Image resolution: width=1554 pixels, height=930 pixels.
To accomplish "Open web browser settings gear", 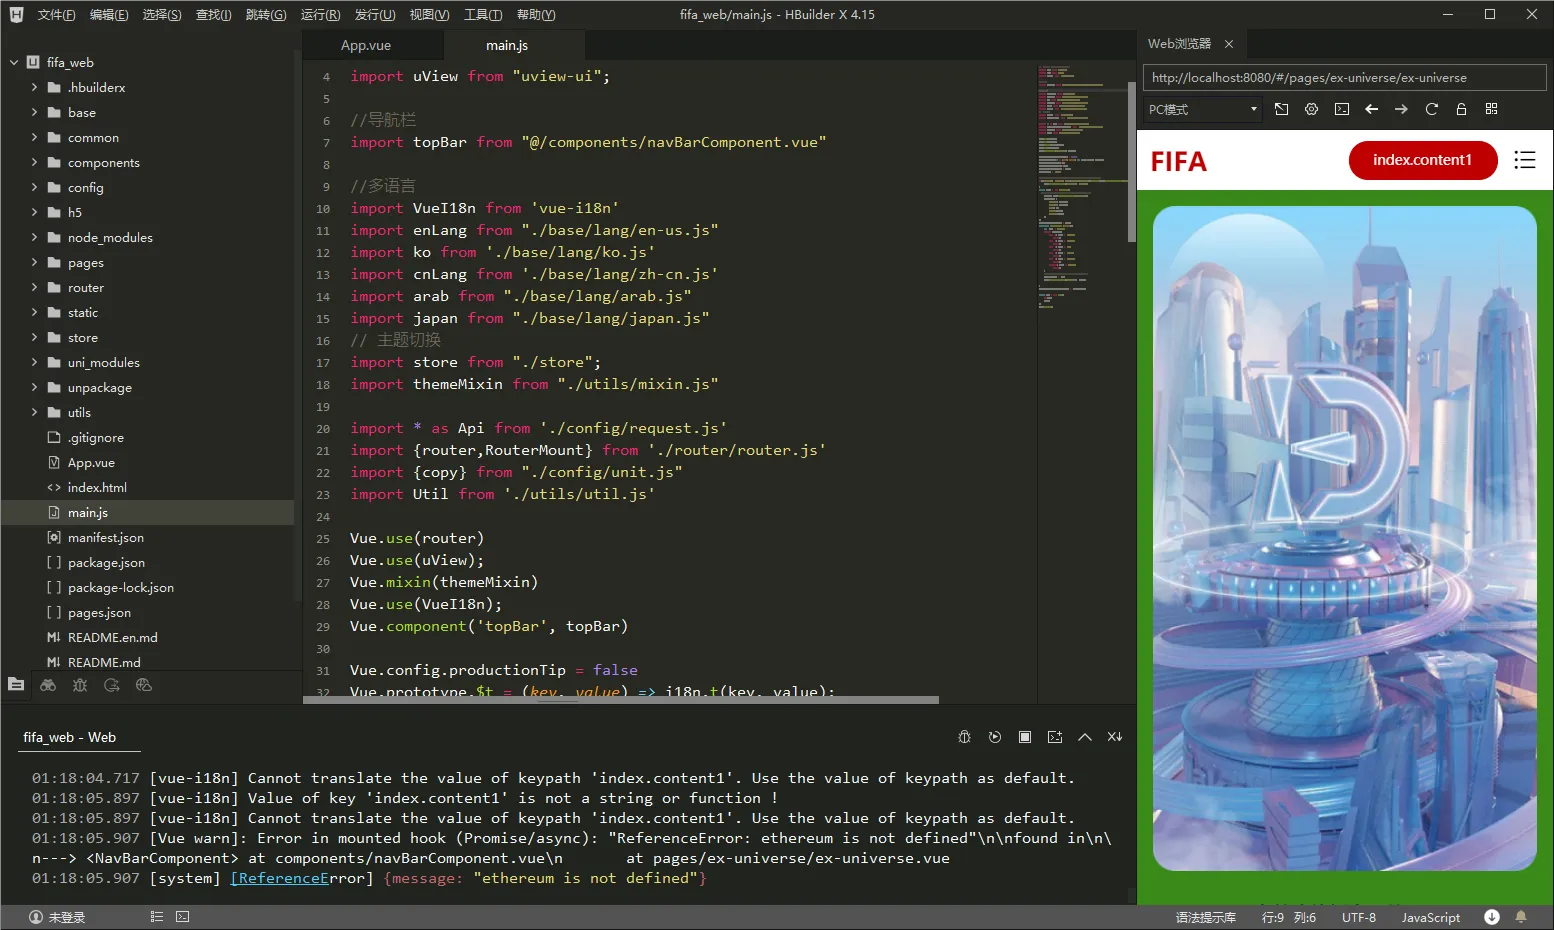I will point(1311,109).
